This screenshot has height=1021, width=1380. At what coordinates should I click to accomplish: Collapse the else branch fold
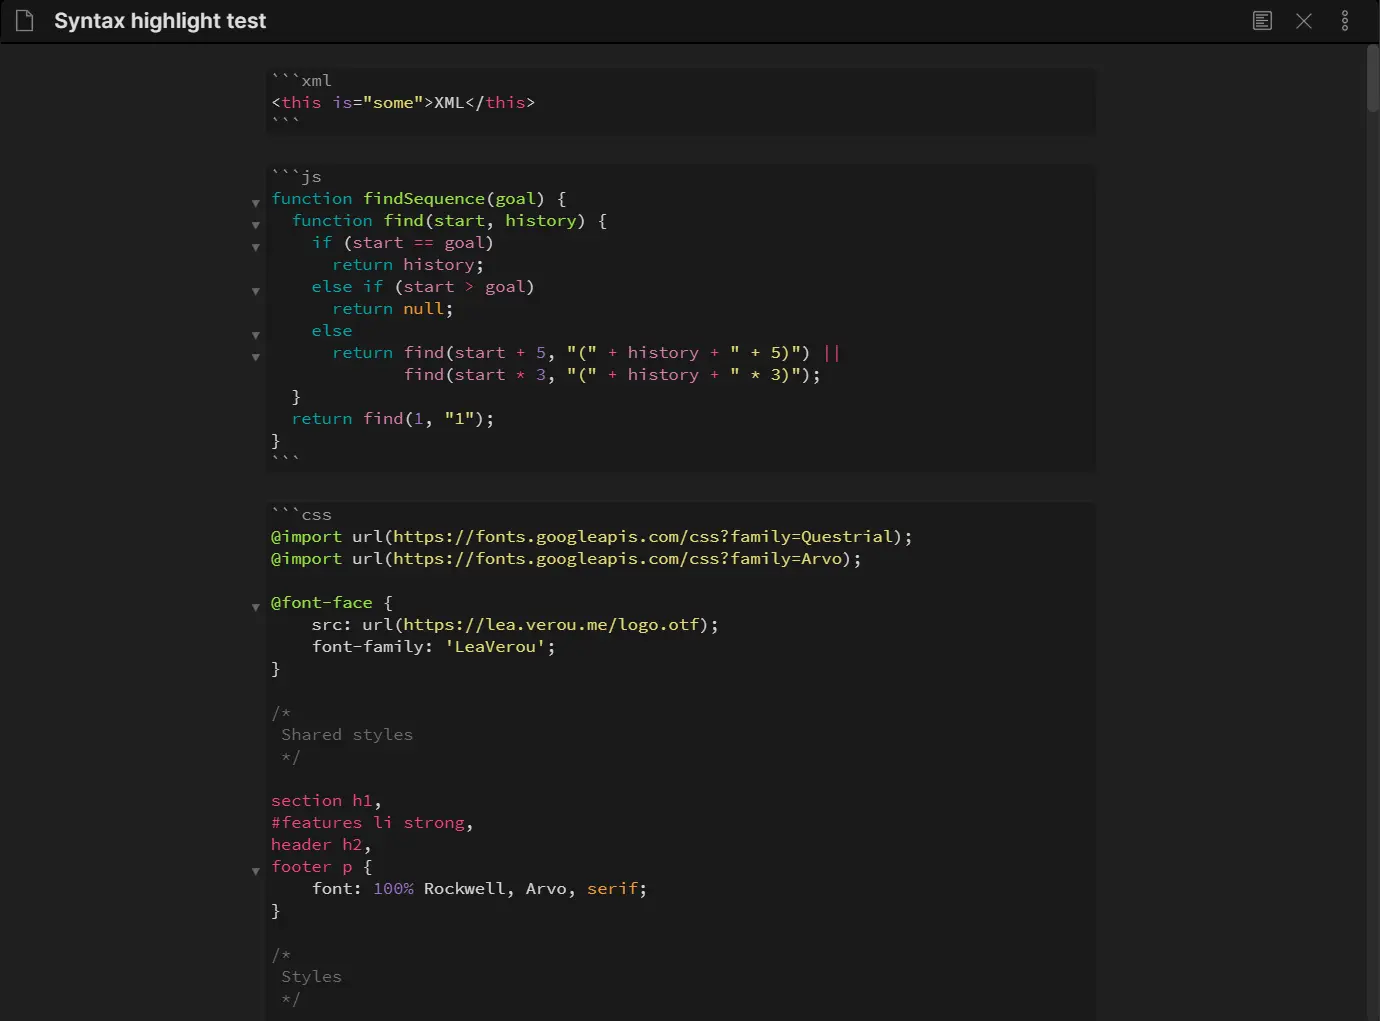[x=256, y=335]
